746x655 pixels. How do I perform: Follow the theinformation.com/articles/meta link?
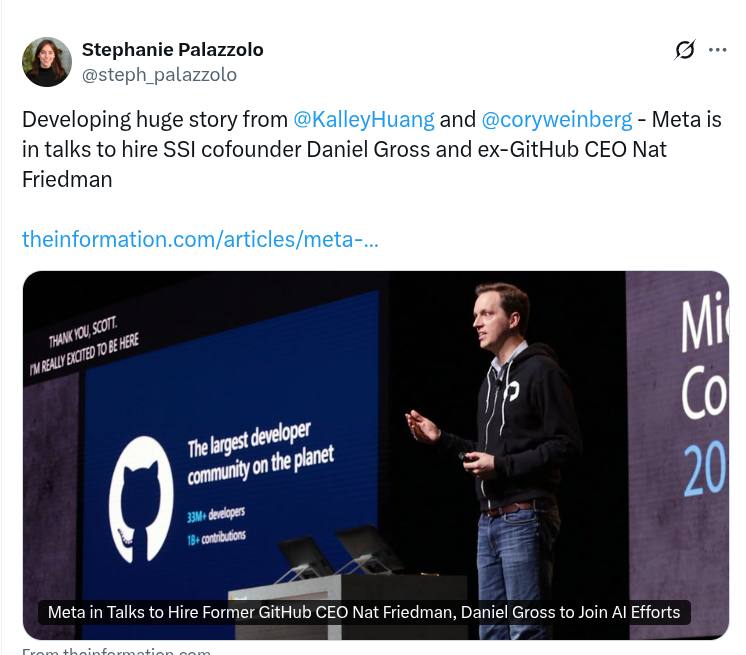(x=200, y=239)
